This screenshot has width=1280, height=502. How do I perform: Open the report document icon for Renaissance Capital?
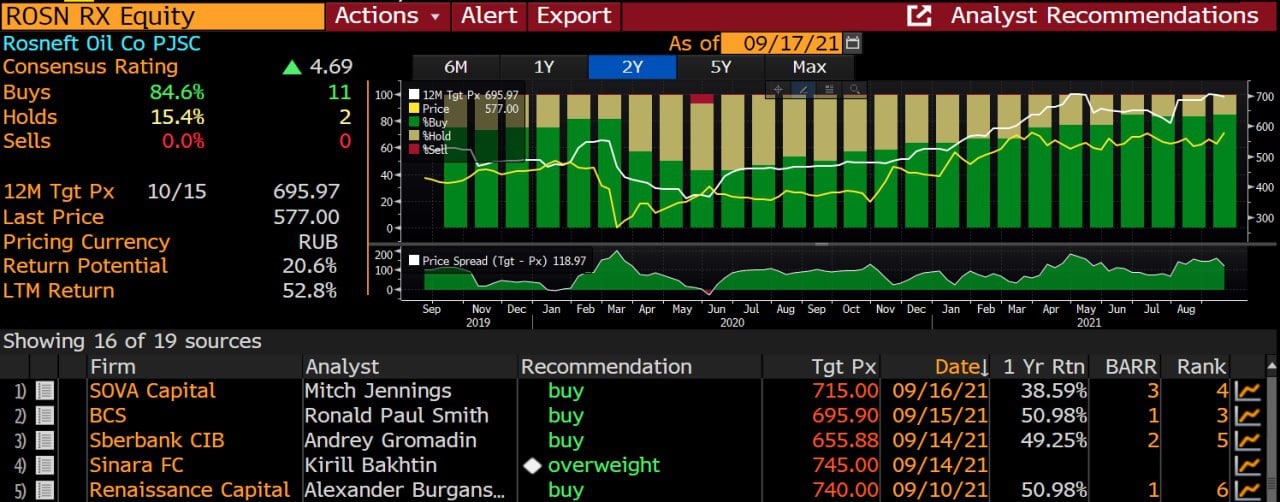point(44,490)
